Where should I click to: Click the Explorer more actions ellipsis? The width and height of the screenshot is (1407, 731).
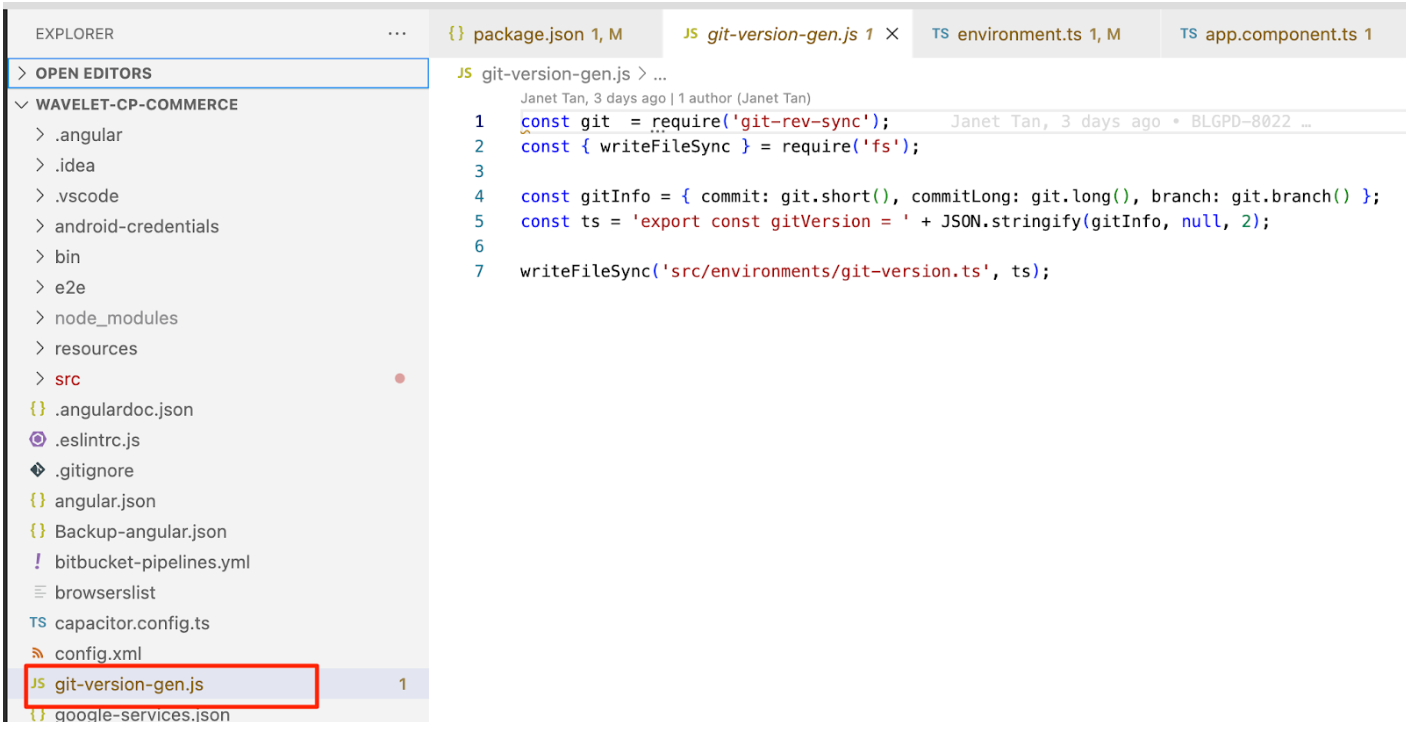tap(397, 34)
